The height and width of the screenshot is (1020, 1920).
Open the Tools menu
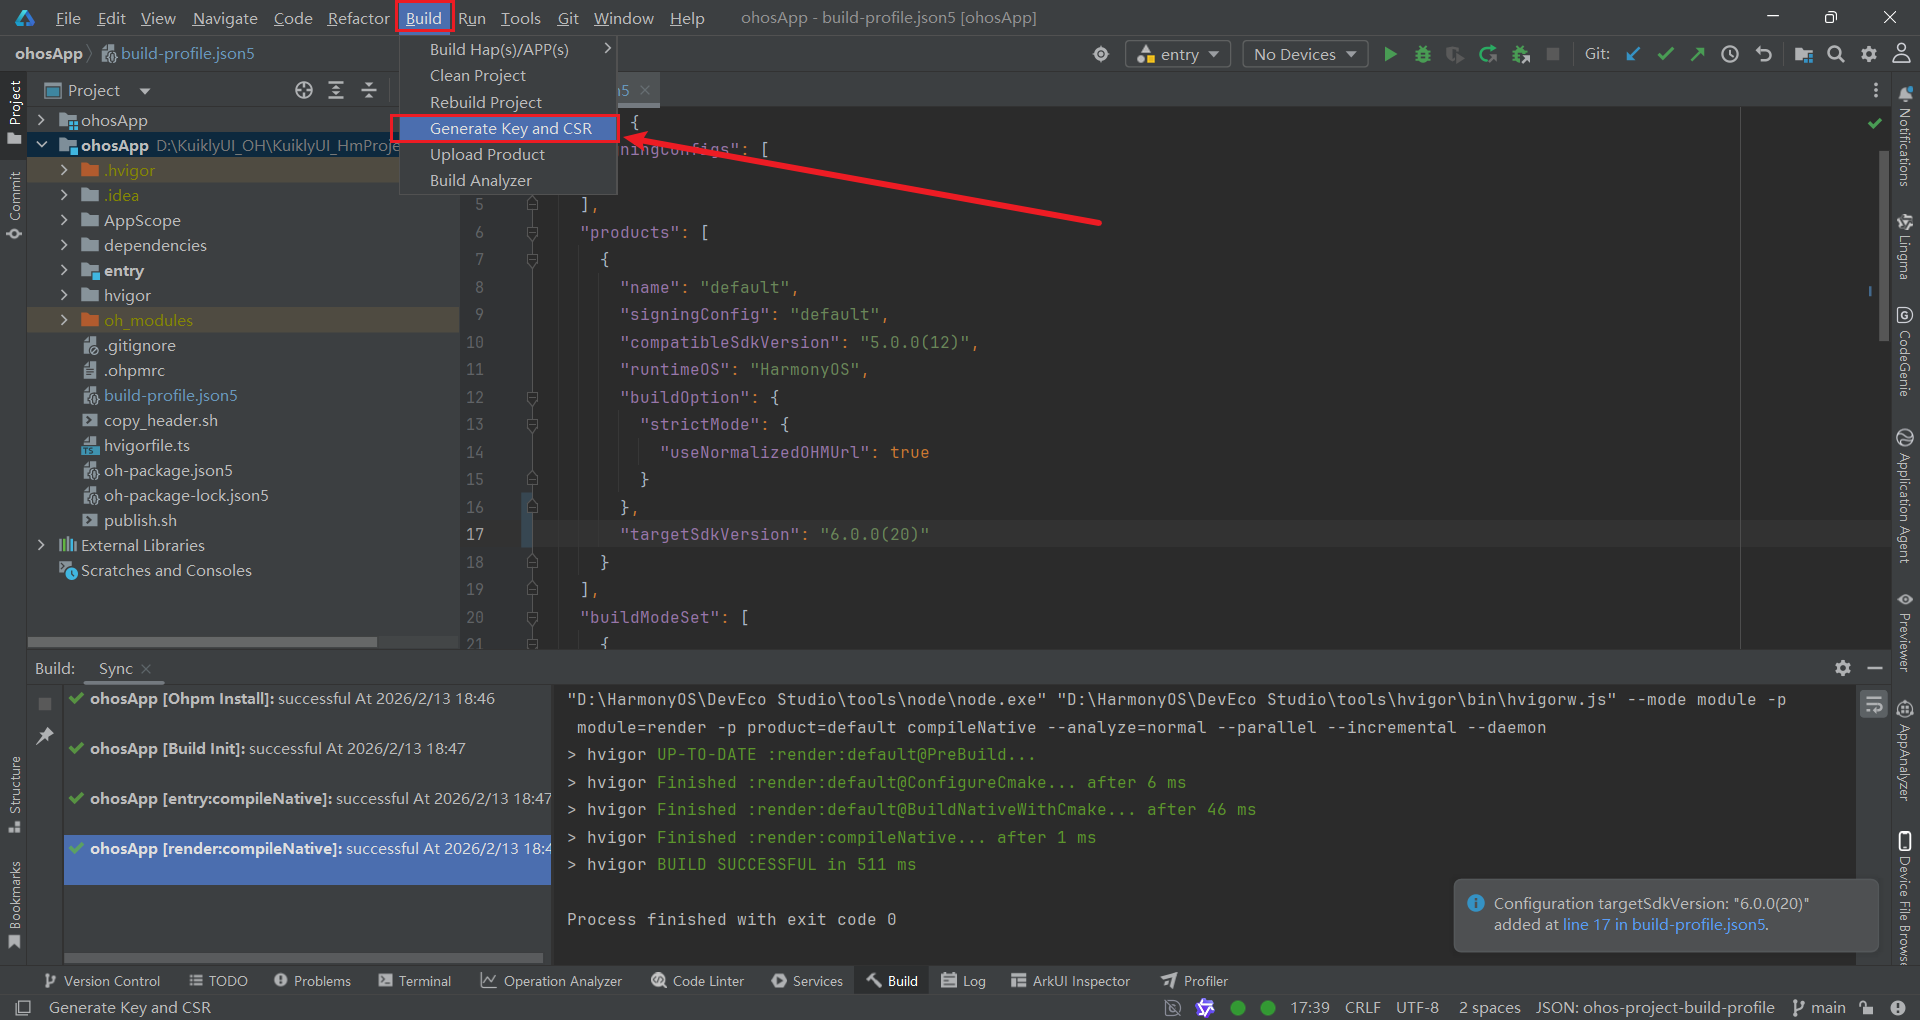click(x=520, y=18)
